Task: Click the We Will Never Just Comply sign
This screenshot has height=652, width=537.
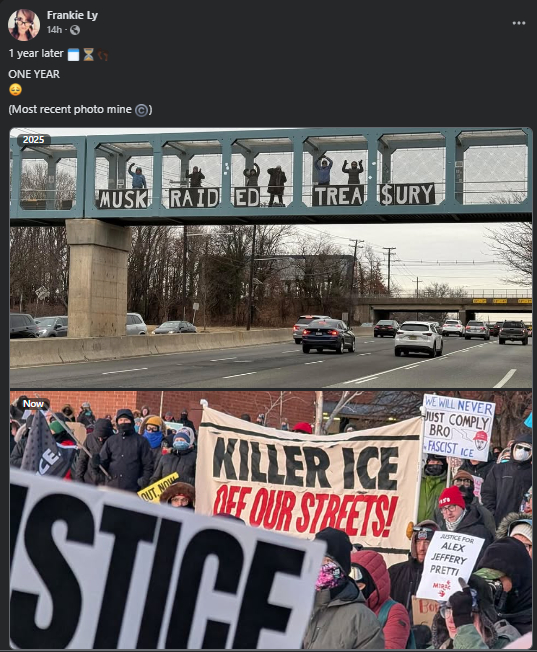Action: [x=458, y=428]
